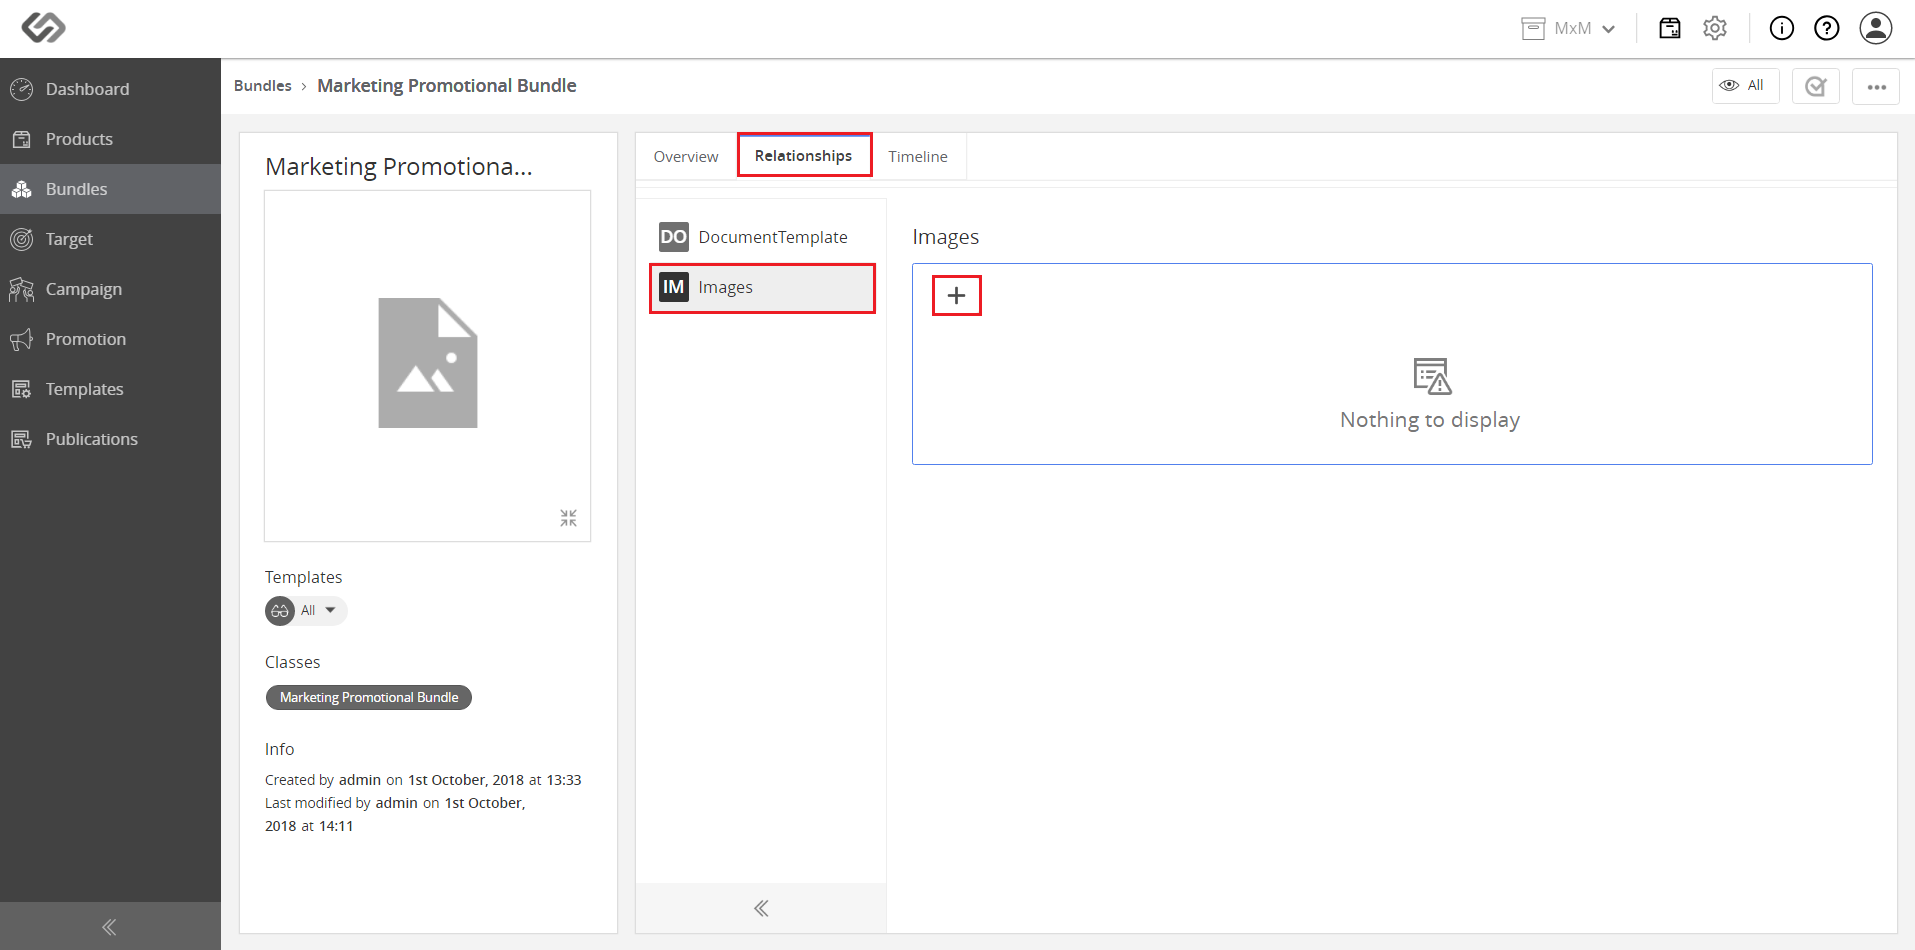Open the Templates All dropdown
This screenshot has height=950, width=1915.
tap(306, 611)
